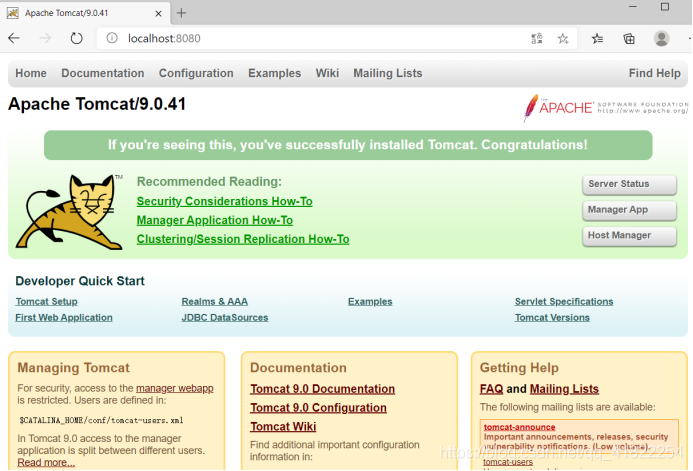Open Mailing Lists link in Getting Help
This screenshot has height=471, width=693.
564,389
